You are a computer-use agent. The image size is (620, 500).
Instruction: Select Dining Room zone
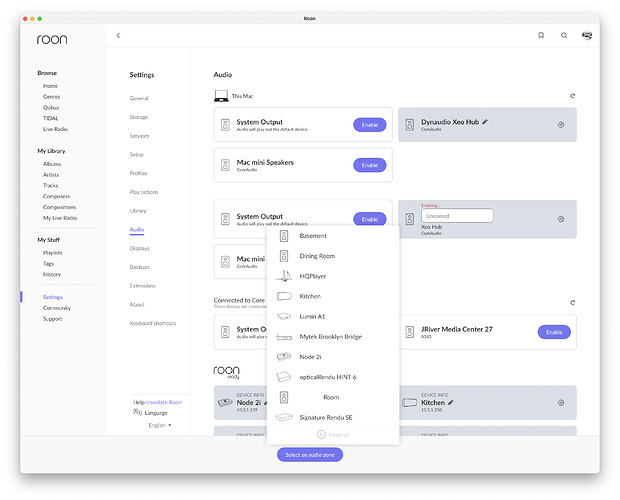pos(333,256)
